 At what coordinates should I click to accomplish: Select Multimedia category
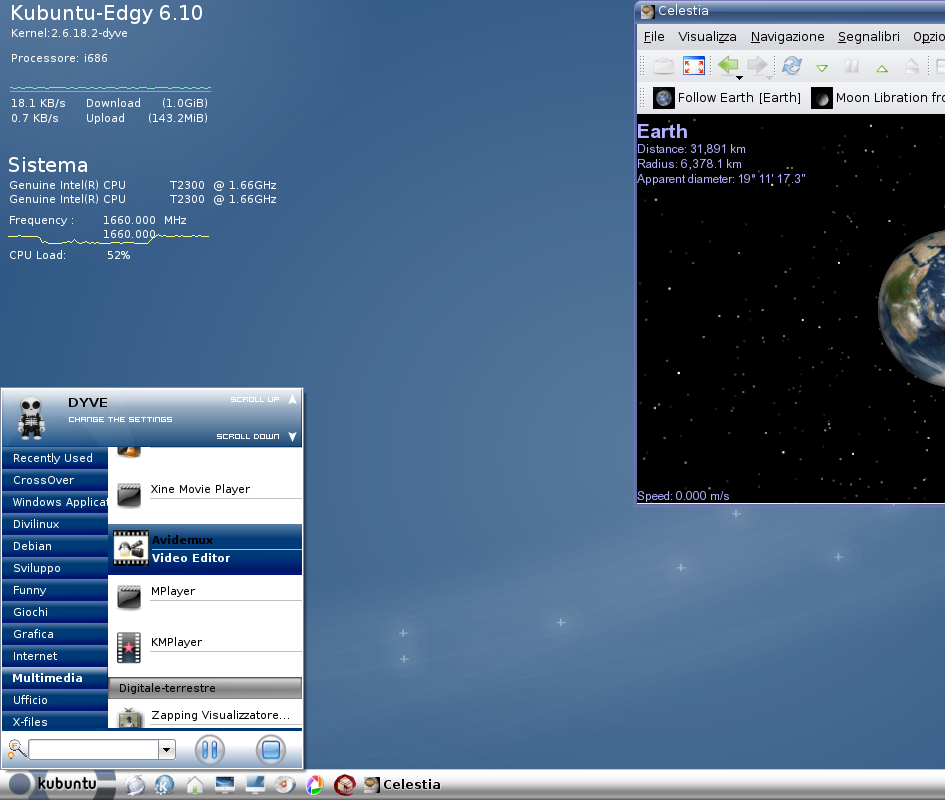coord(55,678)
